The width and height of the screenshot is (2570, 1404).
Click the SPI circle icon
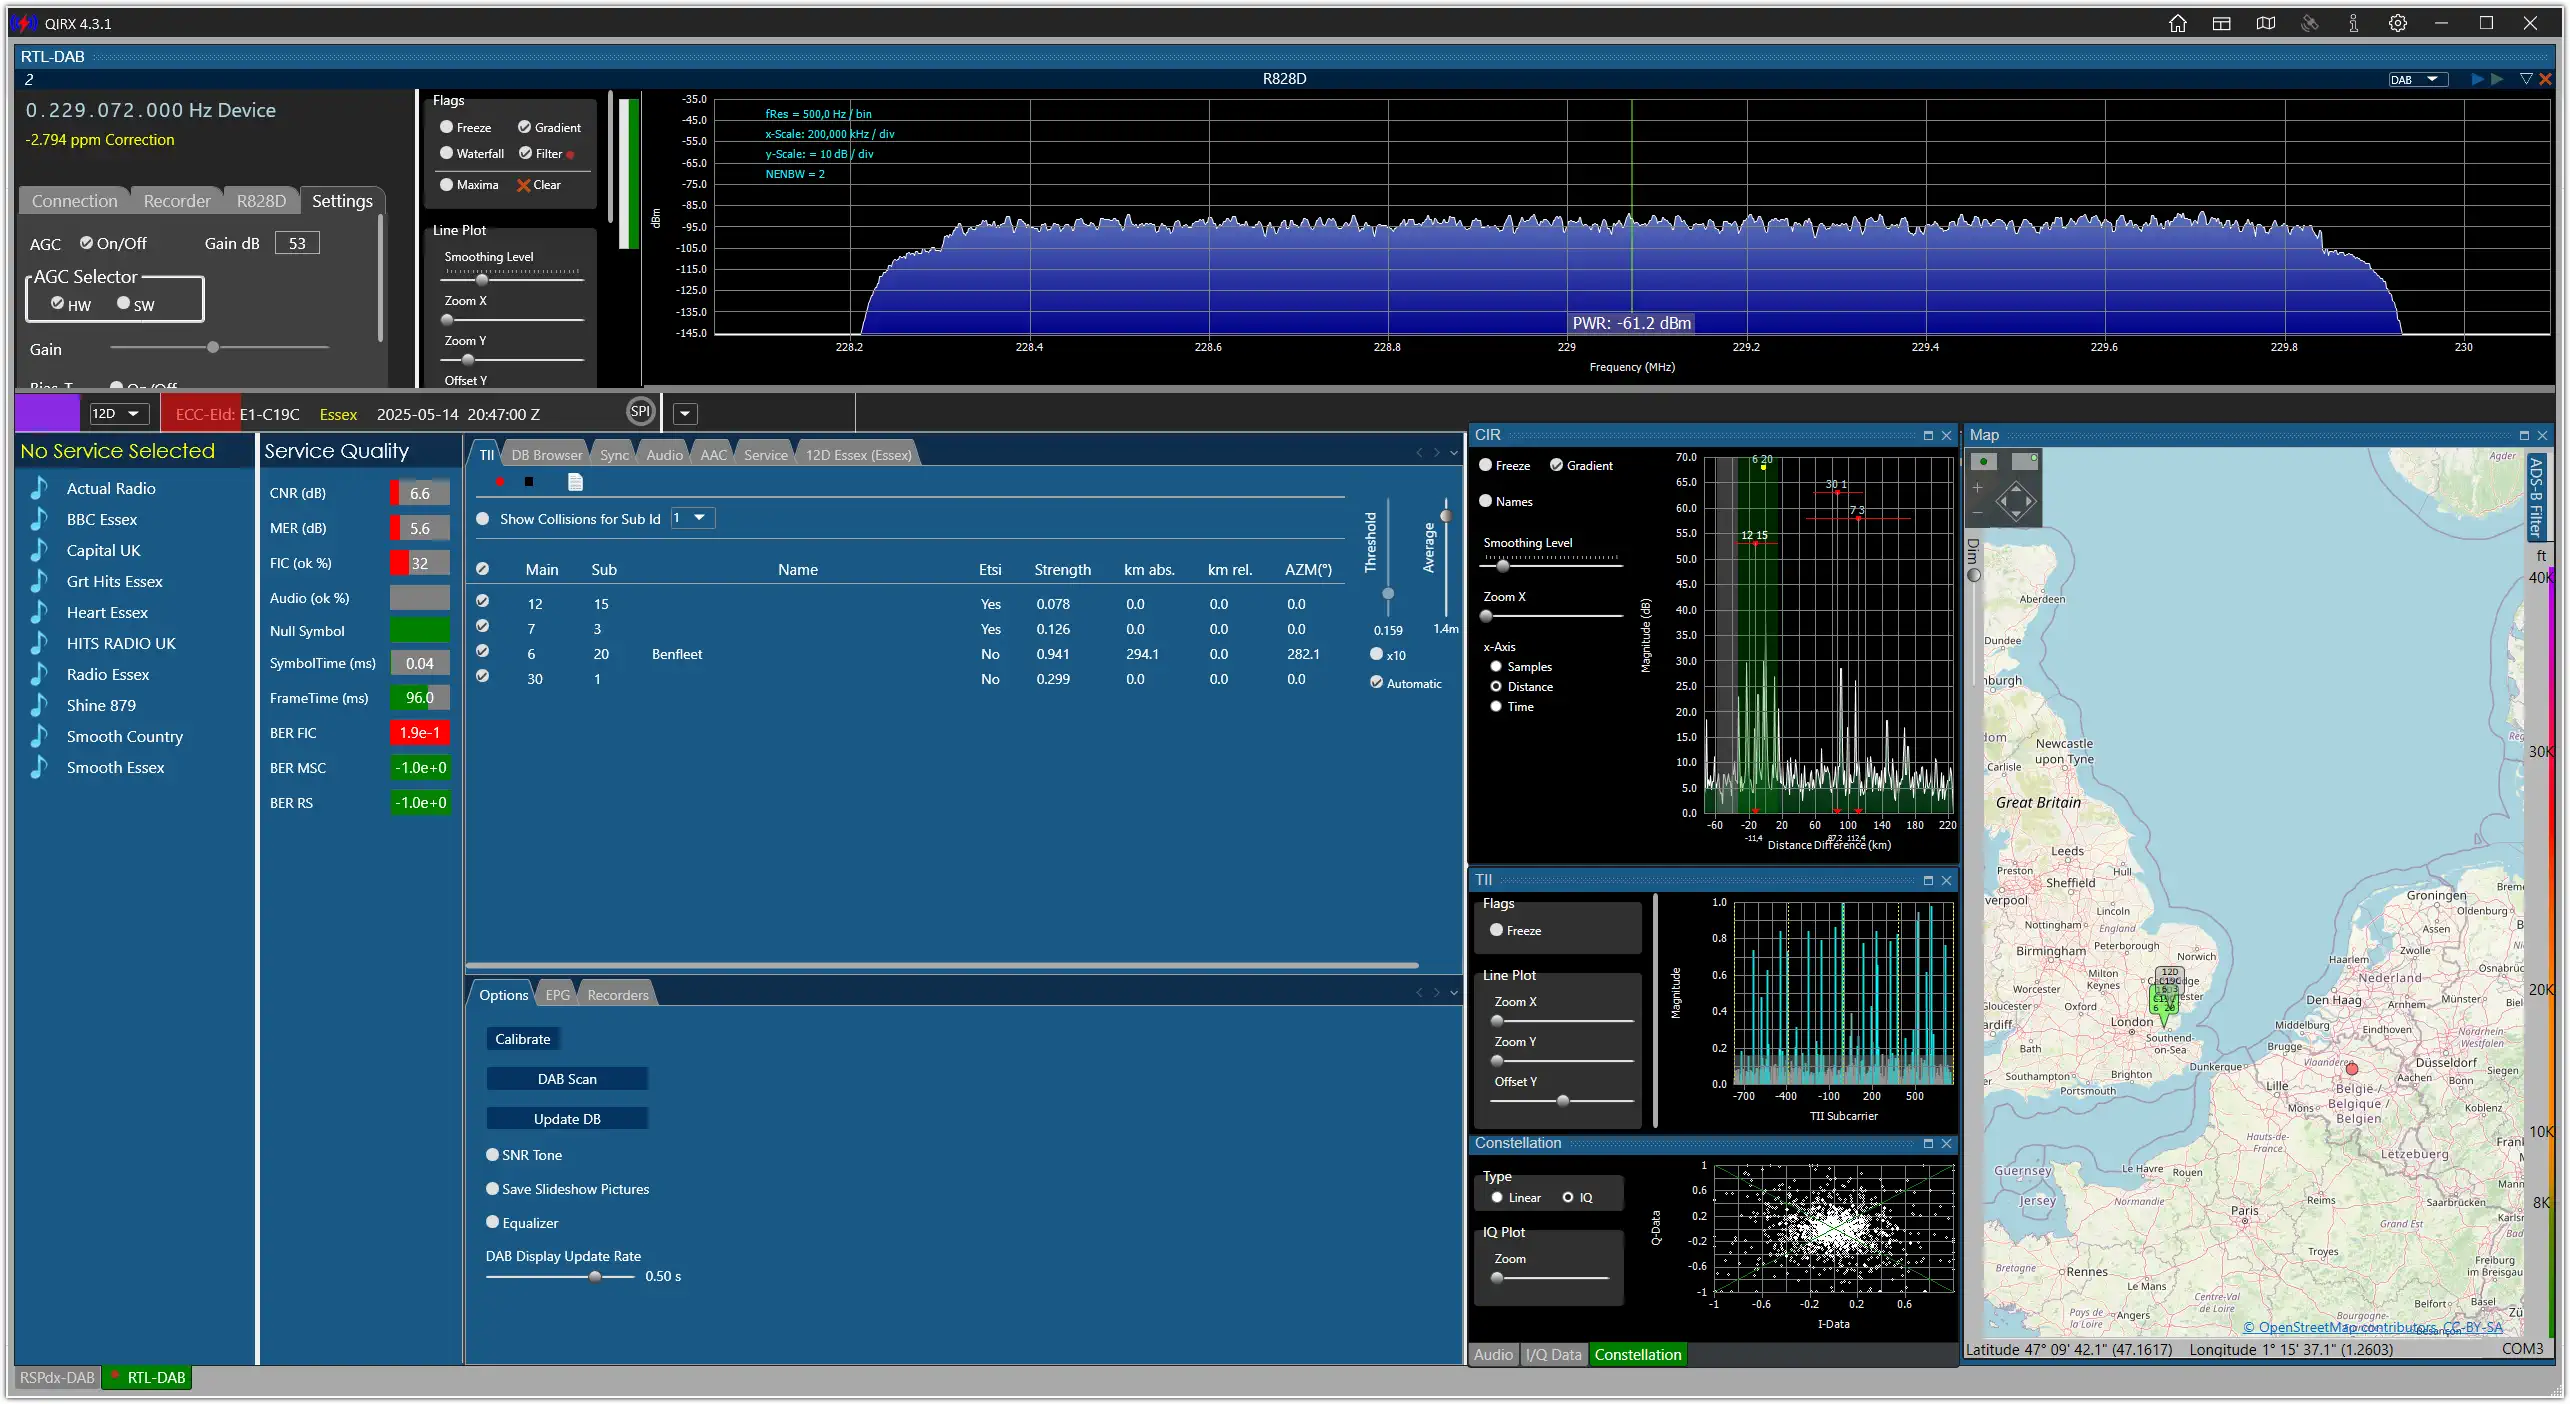click(x=640, y=411)
